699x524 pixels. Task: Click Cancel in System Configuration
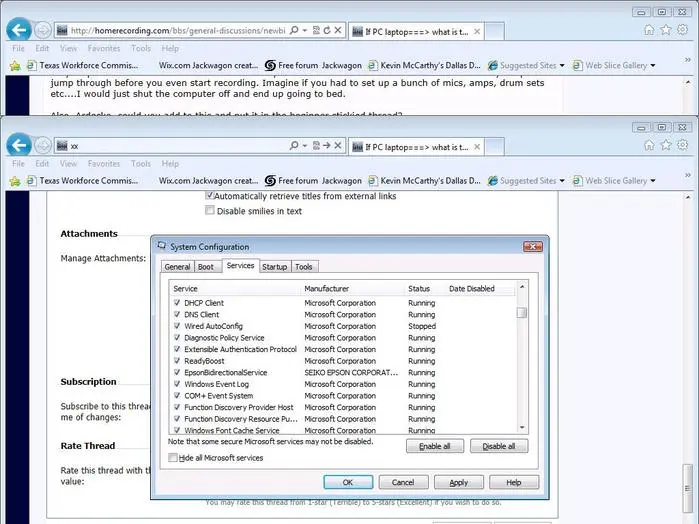[x=403, y=482]
